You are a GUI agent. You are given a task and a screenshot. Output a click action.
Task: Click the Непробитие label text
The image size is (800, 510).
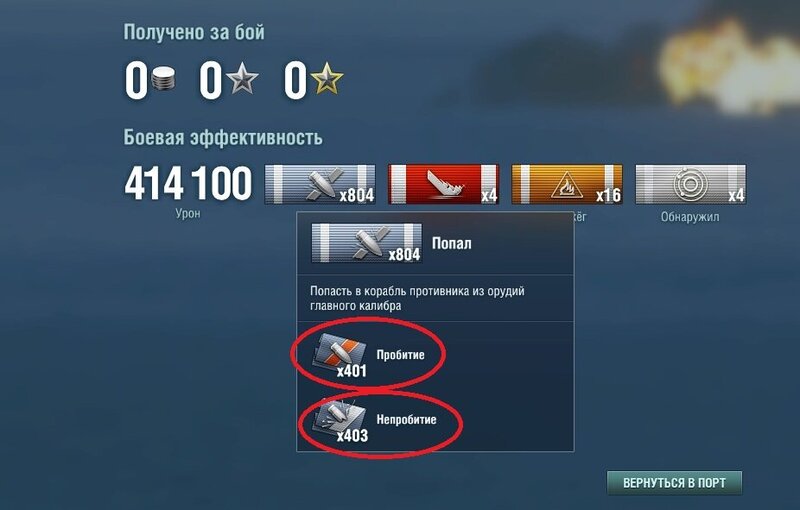[x=407, y=420]
